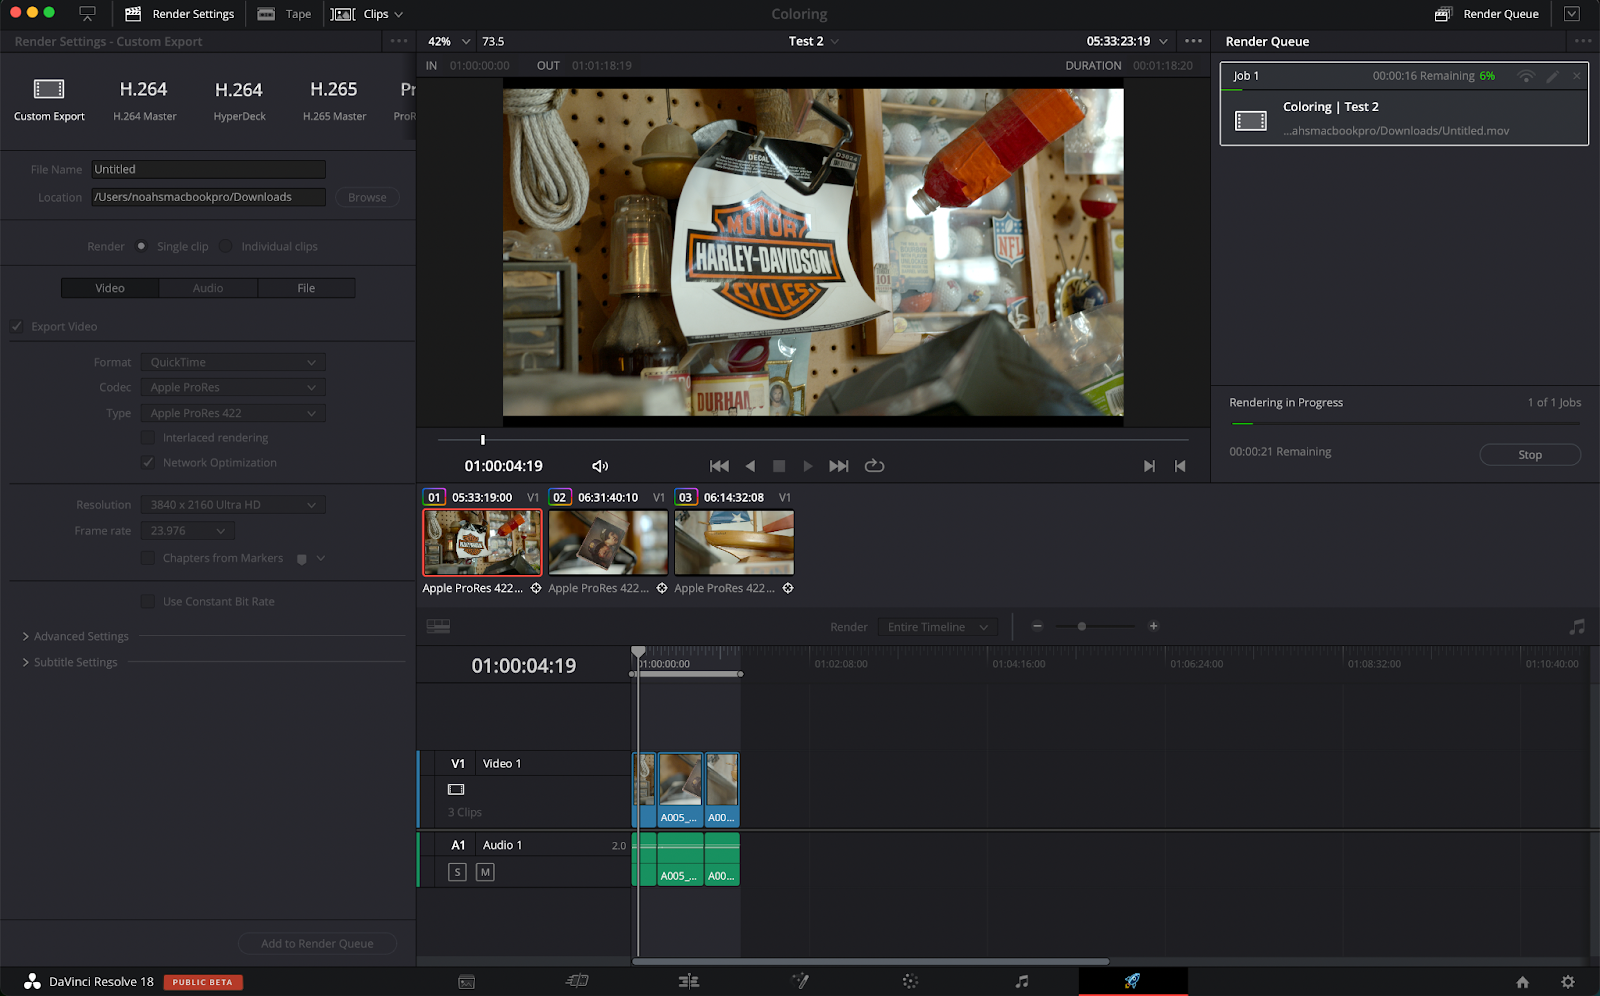Image resolution: width=1600 pixels, height=996 pixels.
Task: Select Individual clips render option
Action: [x=226, y=246]
